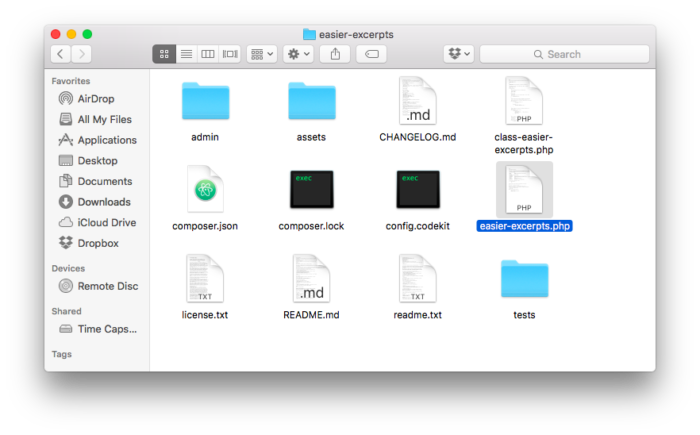Minimize window with the yellow button
This screenshot has height=435, width=700.
tap(71, 34)
